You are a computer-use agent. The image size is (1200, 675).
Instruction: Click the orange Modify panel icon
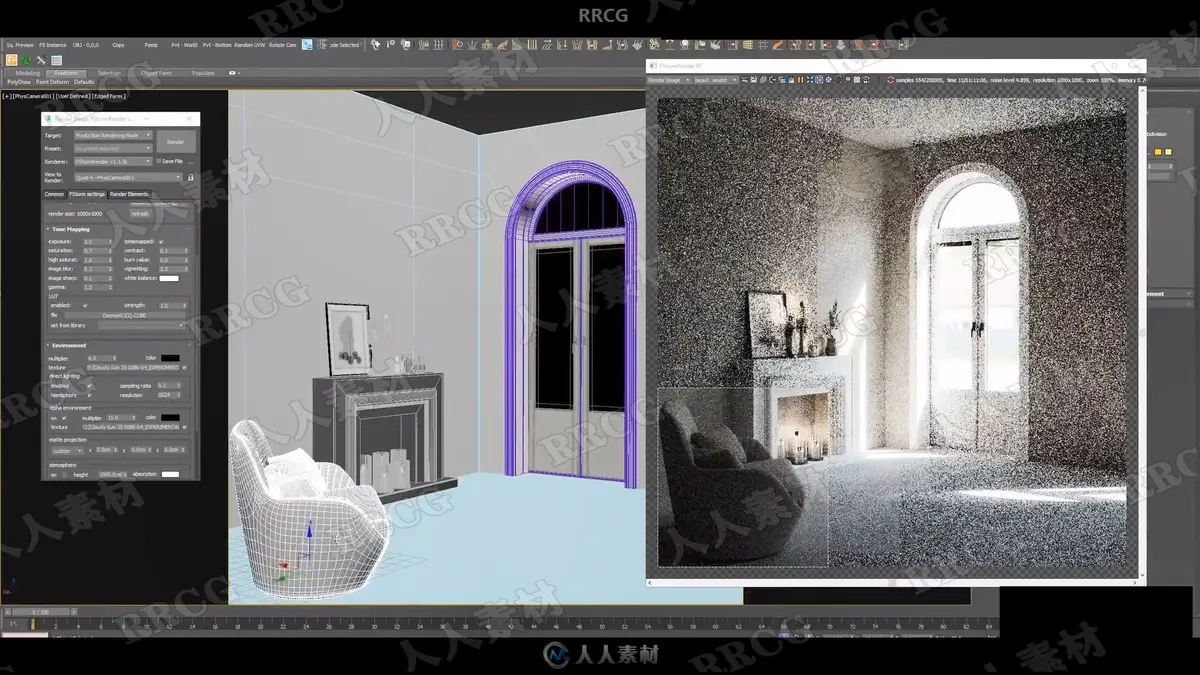[x=11, y=60]
